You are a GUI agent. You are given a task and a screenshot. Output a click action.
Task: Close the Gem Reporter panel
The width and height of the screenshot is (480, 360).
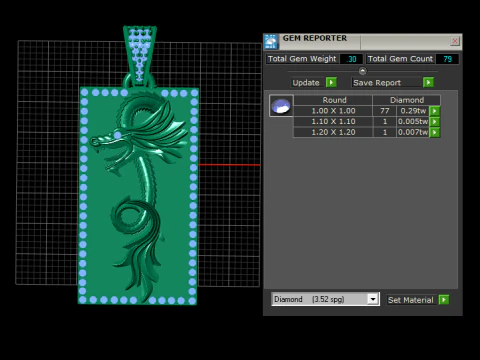pyautogui.click(x=455, y=41)
